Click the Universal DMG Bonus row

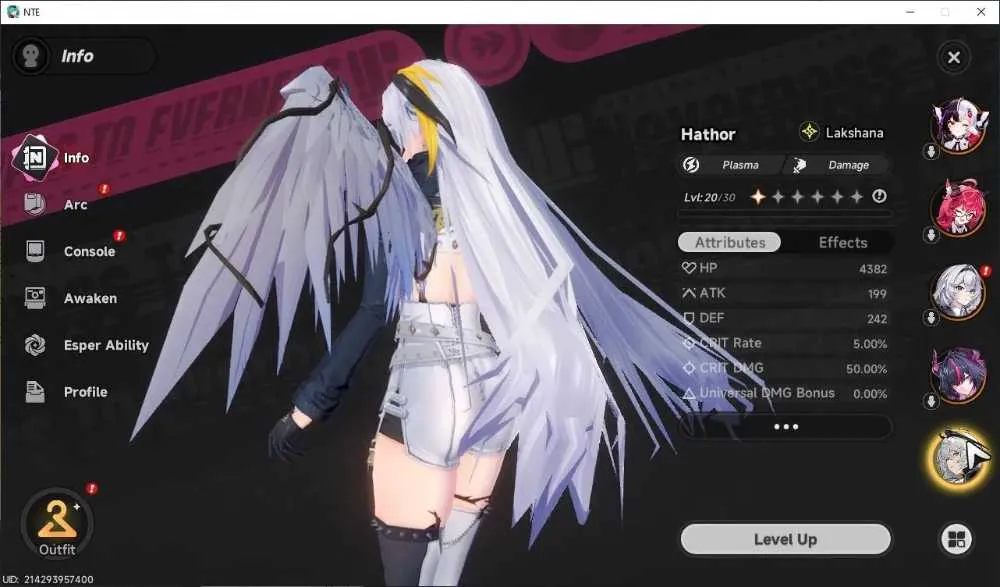pyautogui.click(x=784, y=393)
